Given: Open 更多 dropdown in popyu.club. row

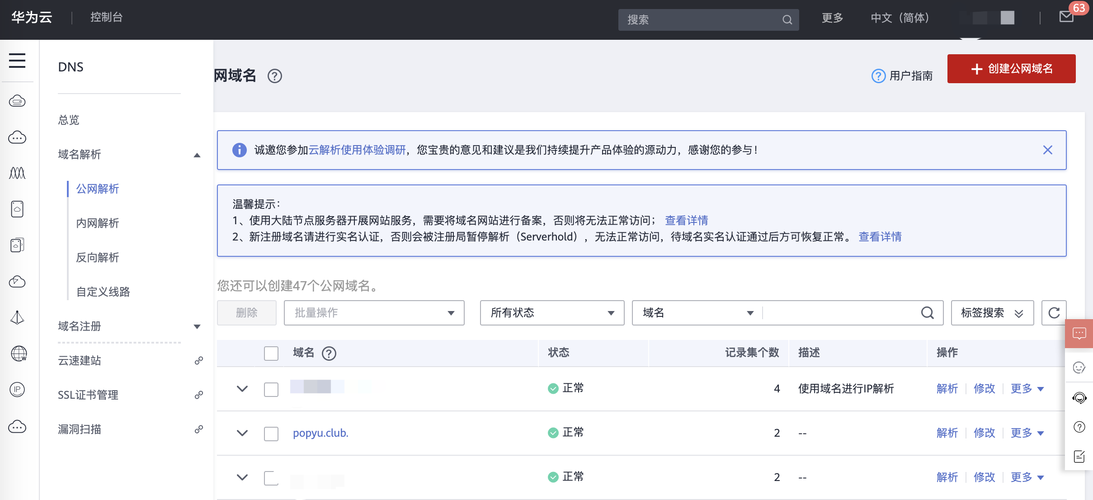Looking at the screenshot, I should (x=1027, y=433).
